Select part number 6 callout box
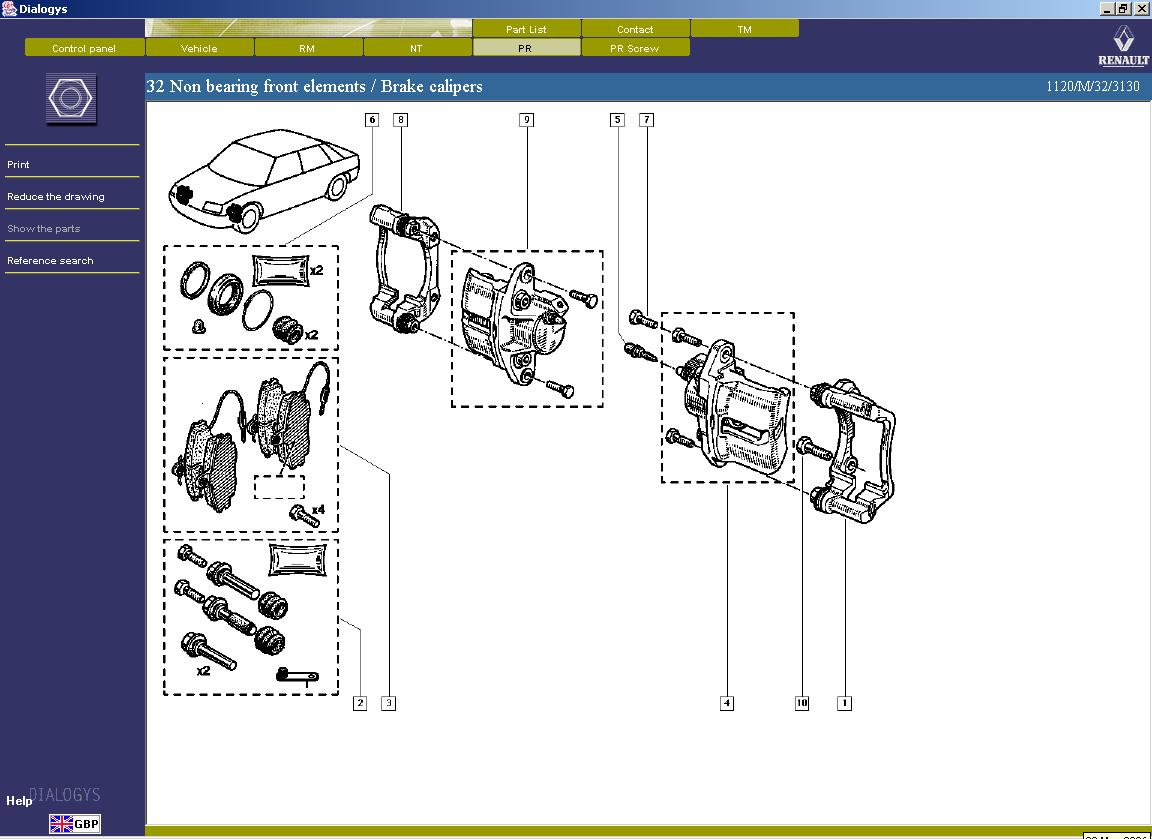 tap(372, 120)
